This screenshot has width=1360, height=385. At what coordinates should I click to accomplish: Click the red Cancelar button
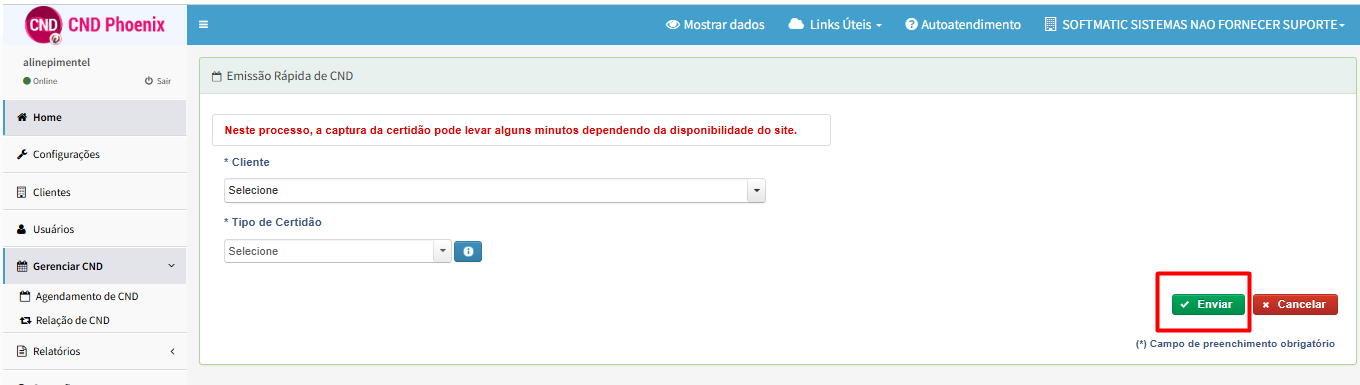click(1295, 304)
